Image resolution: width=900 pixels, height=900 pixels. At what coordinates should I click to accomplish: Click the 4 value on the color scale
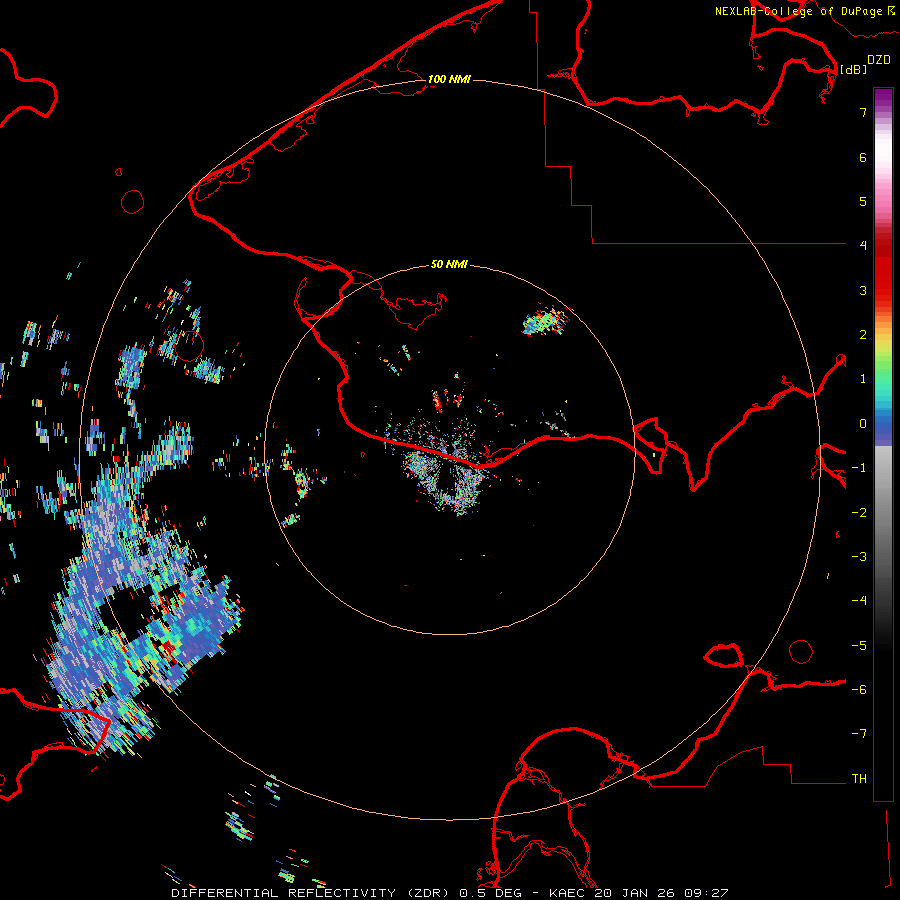point(863,246)
